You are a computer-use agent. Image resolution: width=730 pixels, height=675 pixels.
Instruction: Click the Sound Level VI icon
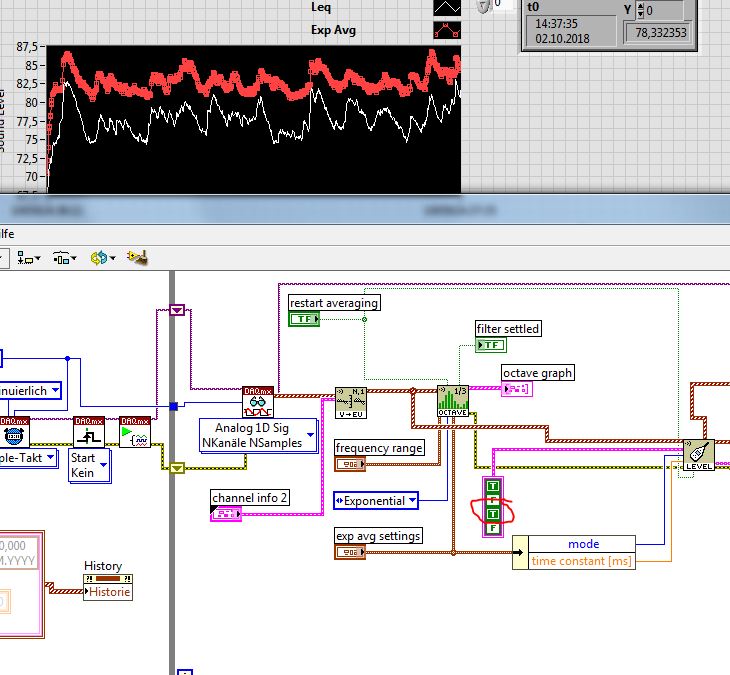pyautogui.click(x=698, y=455)
